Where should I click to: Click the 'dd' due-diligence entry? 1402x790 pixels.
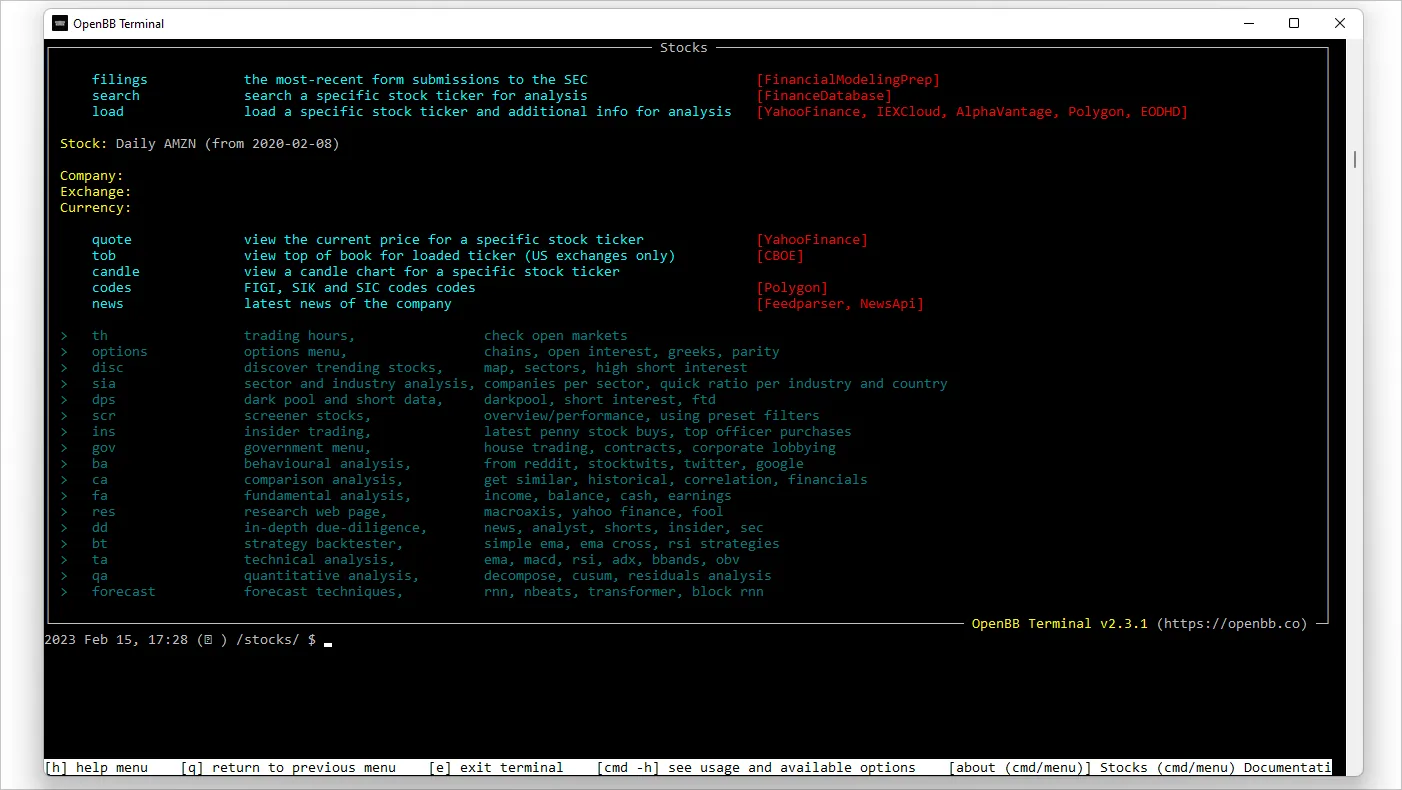click(100, 528)
